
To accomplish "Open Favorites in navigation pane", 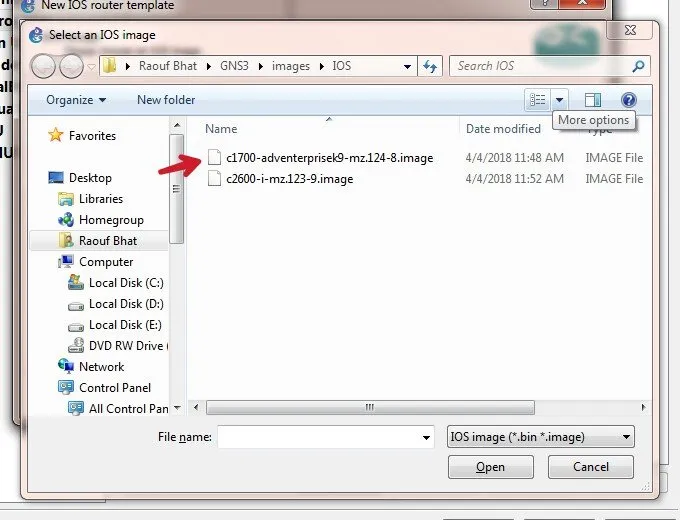I will pyautogui.click(x=92, y=136).
